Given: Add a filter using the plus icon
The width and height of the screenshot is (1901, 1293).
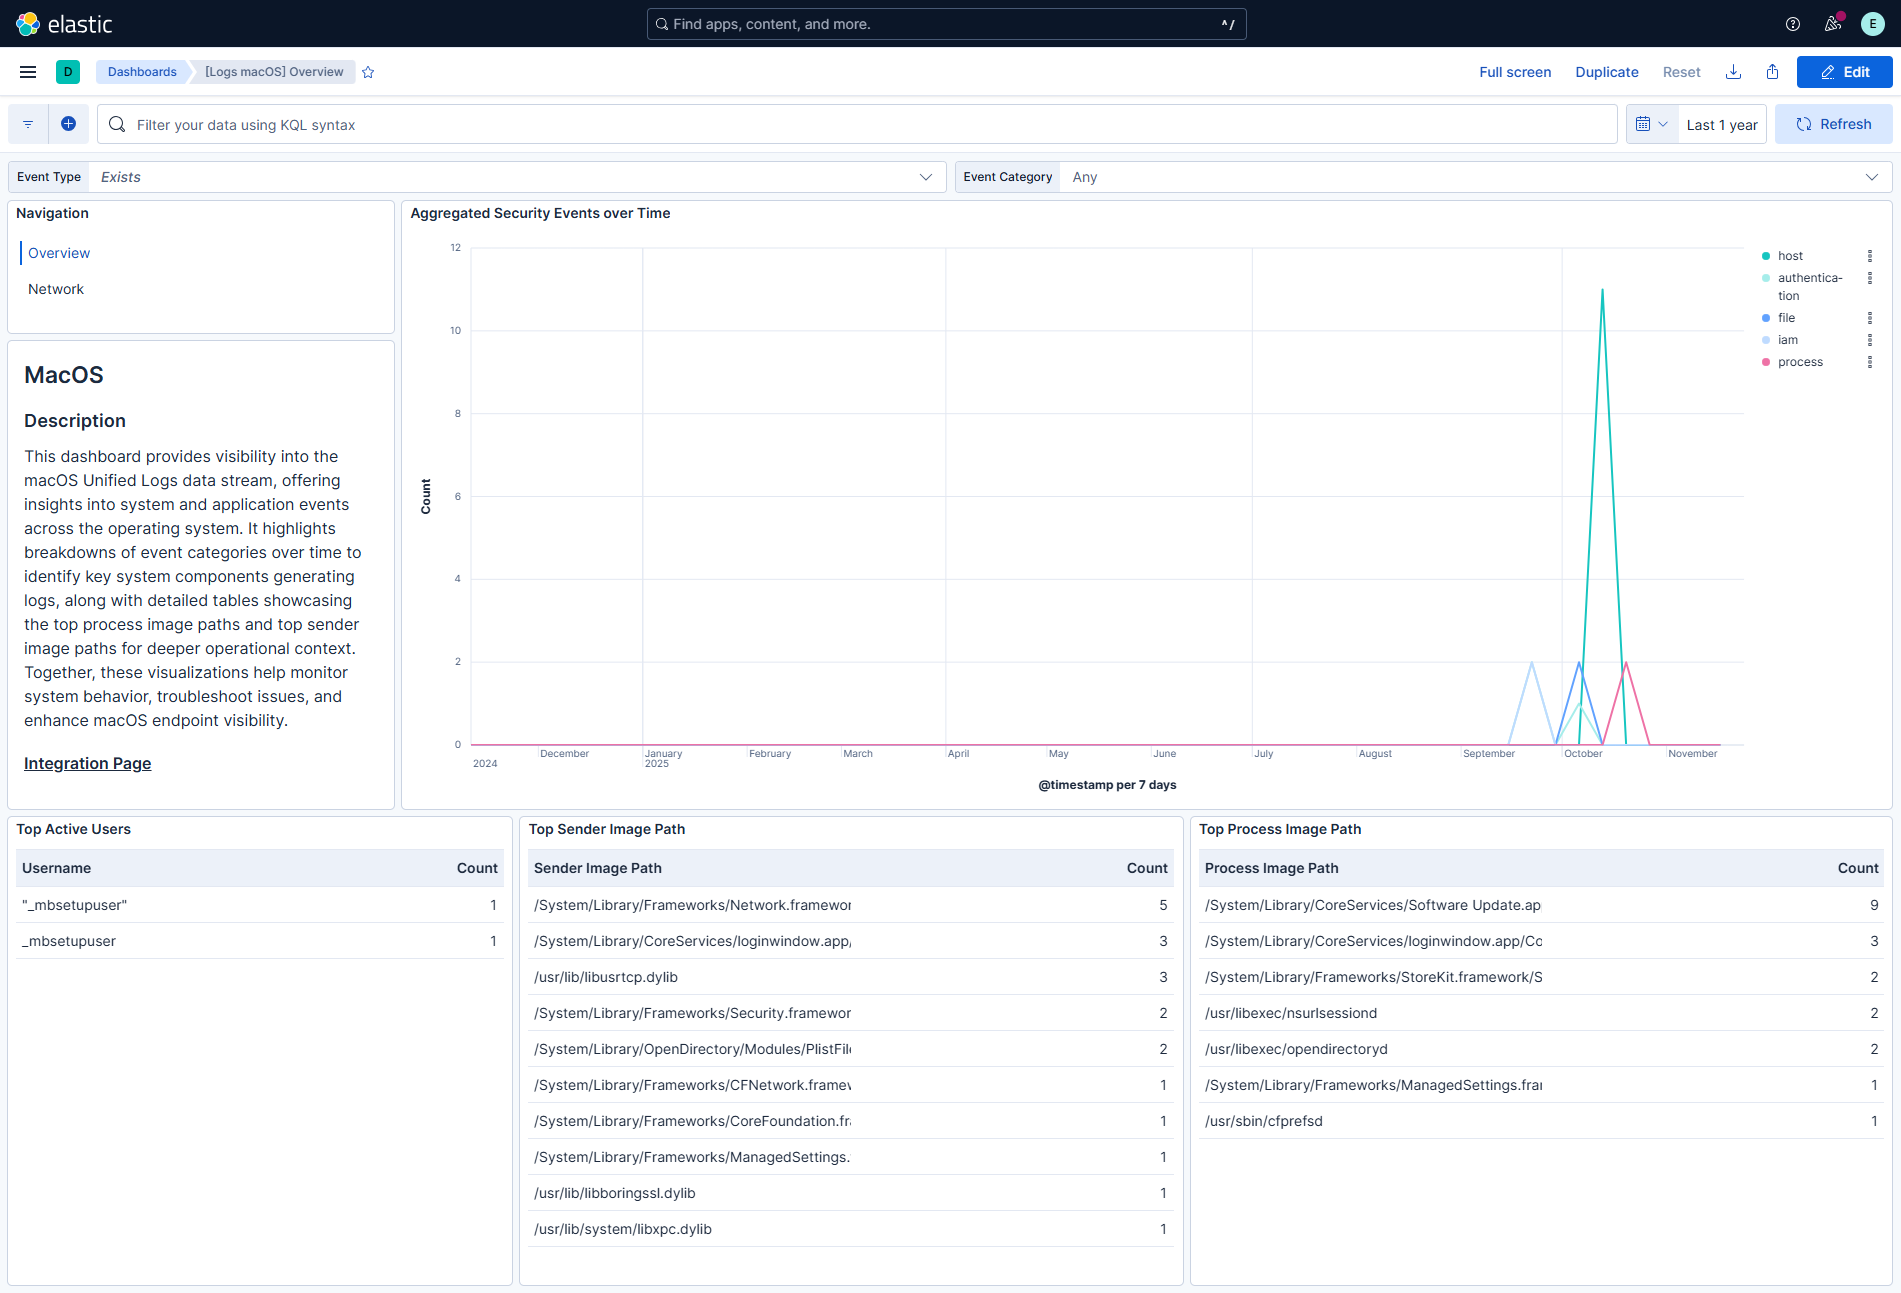Looking at the screenshot, I should 68,123.
